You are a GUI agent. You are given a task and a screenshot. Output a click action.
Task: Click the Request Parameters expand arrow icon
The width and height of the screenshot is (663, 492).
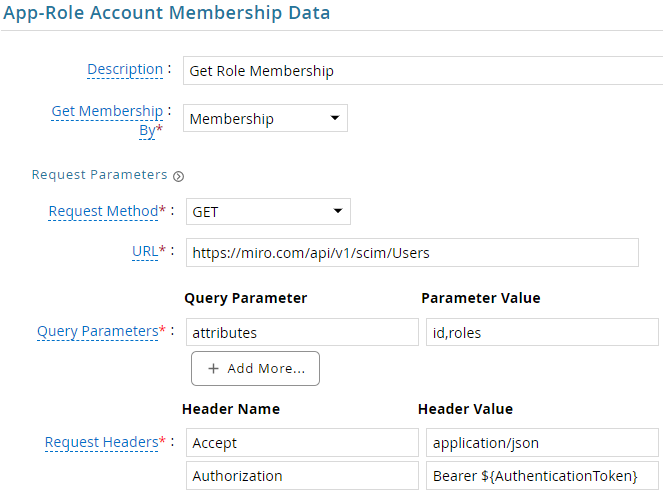pos(178,176)
